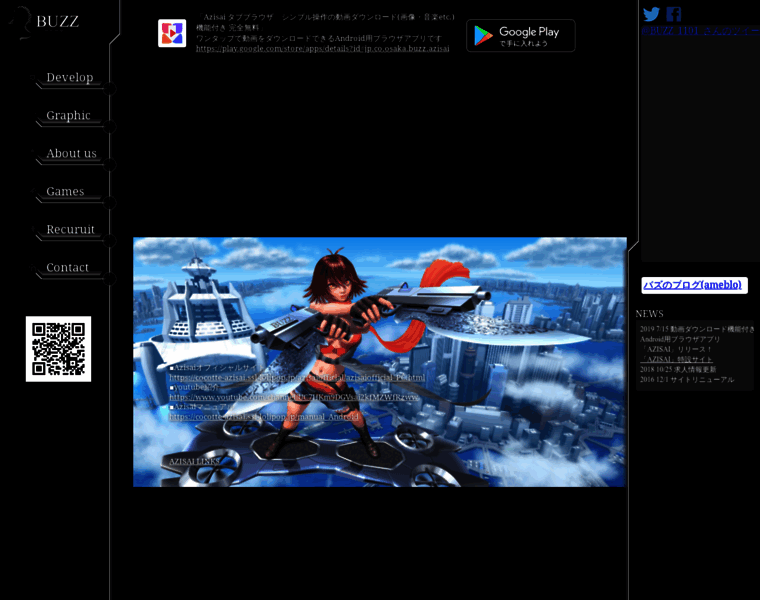Click the Google Play badge

521,35
